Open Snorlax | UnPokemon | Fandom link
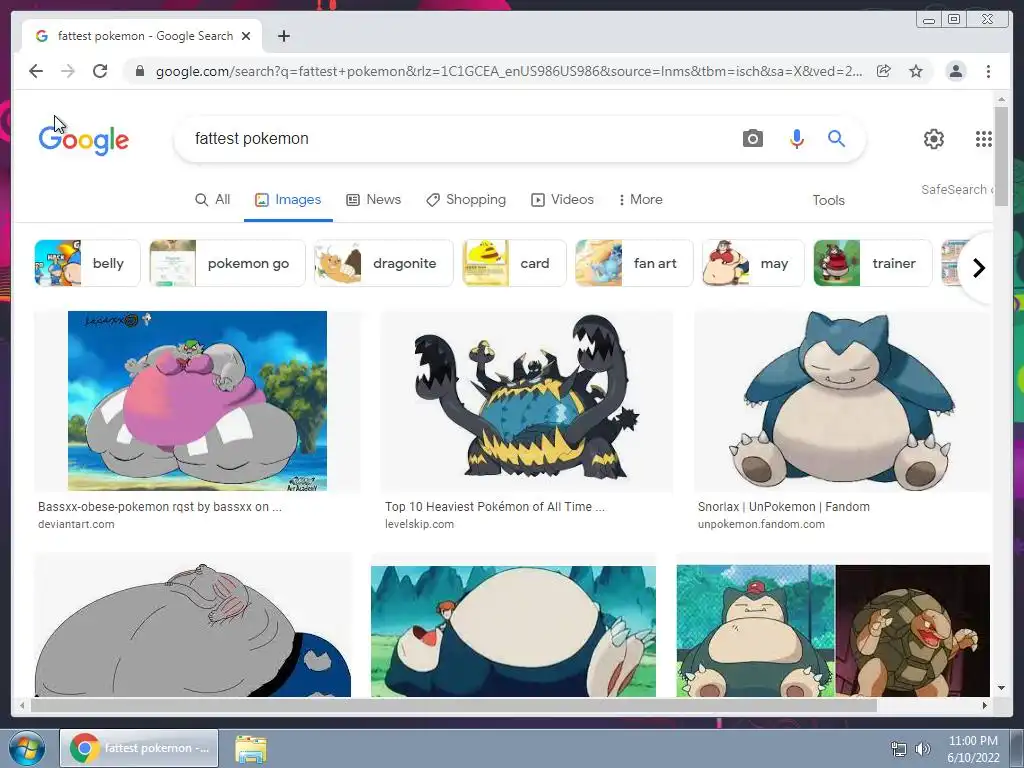Screen dimensions: 1024x768 [784, 507]
